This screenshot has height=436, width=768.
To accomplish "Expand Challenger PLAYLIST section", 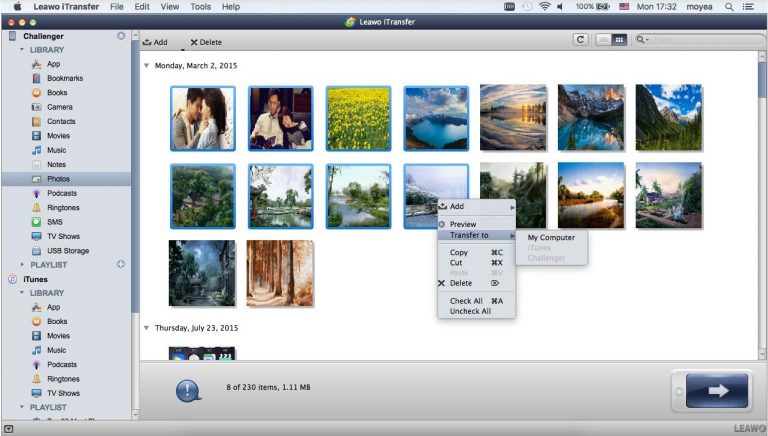I will point(22,265).
